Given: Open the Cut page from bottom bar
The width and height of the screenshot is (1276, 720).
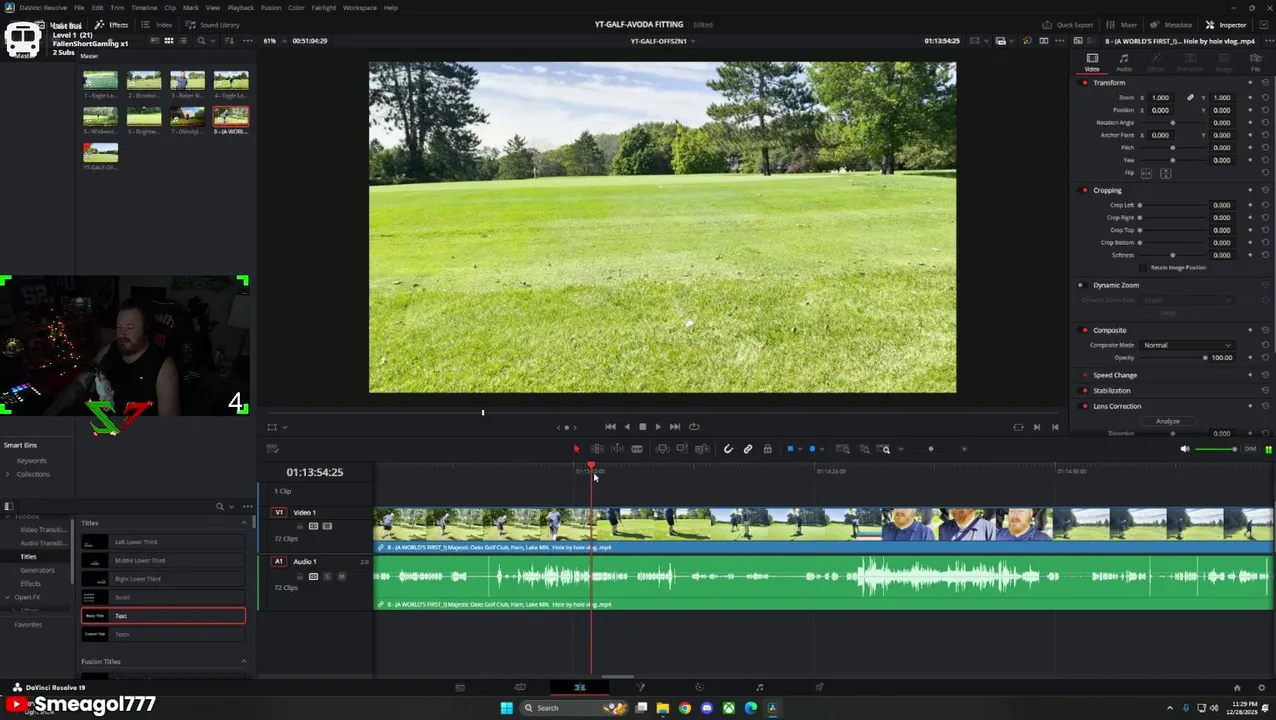Looking at the screenshot, I should click(x=520, y=687).
